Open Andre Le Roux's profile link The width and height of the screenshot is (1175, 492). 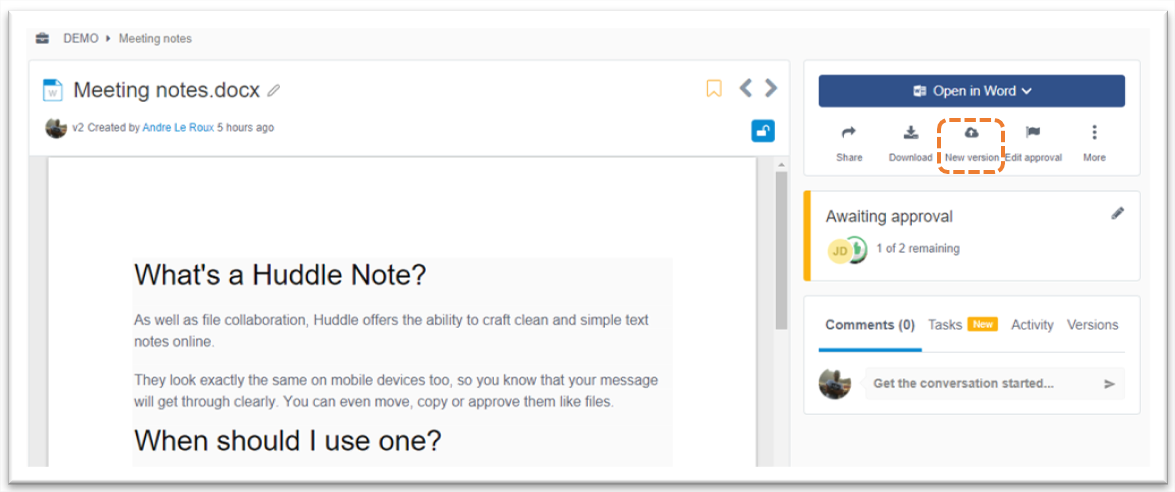178,128
